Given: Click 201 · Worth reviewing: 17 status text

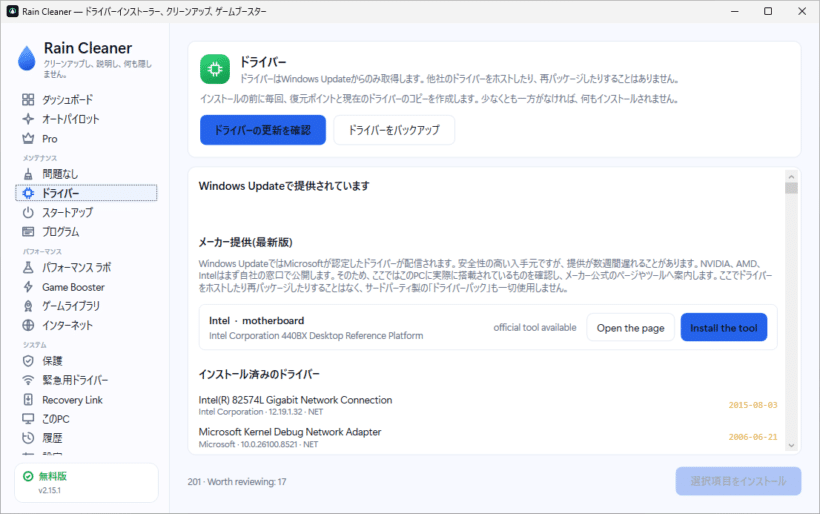Looking at the screenshot, I should click(237, 482).
